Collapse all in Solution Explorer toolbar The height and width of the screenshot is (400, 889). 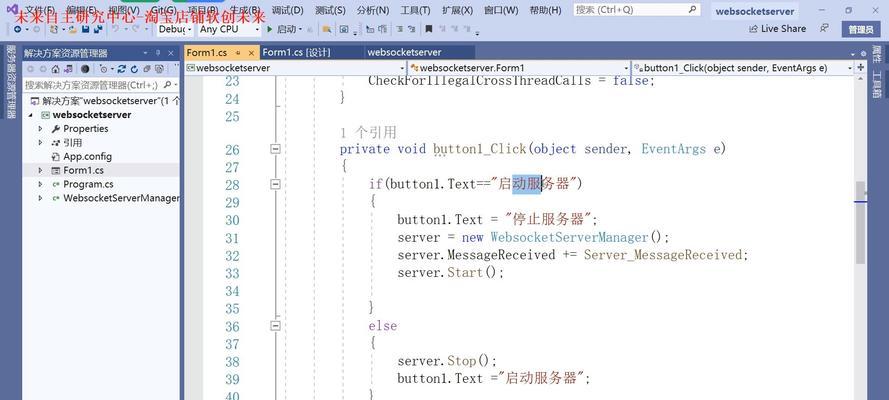coord(147,69)
